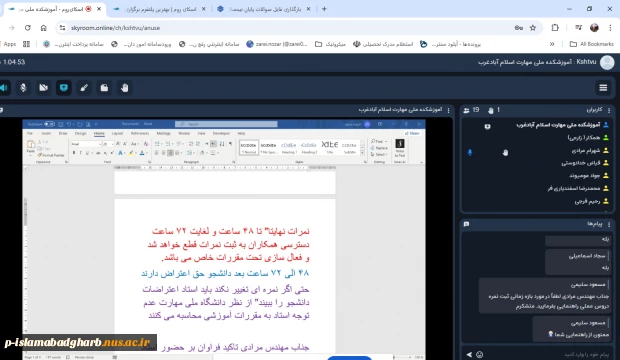Open a new browser tab
The width and height of the screenshot is (620, 360).
324,9
